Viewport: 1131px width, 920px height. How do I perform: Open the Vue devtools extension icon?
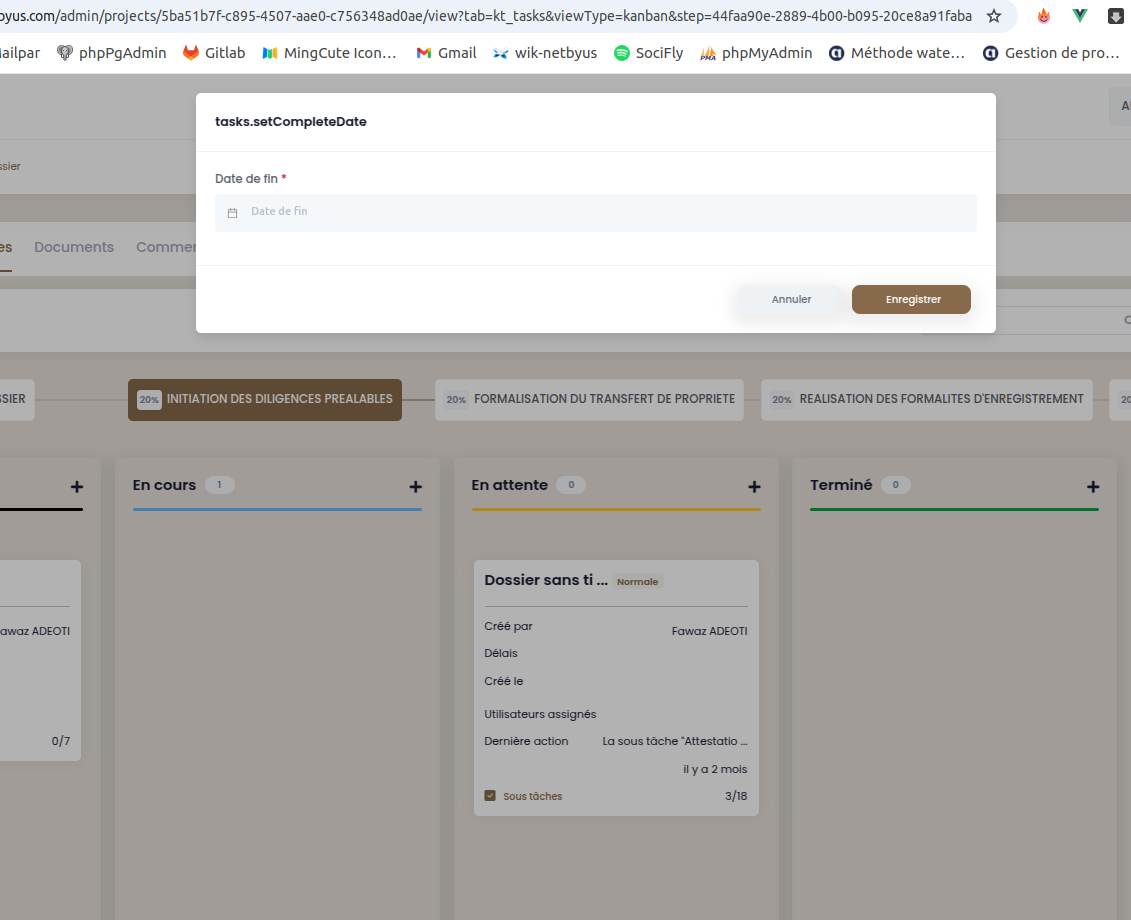click(1079, 16)
